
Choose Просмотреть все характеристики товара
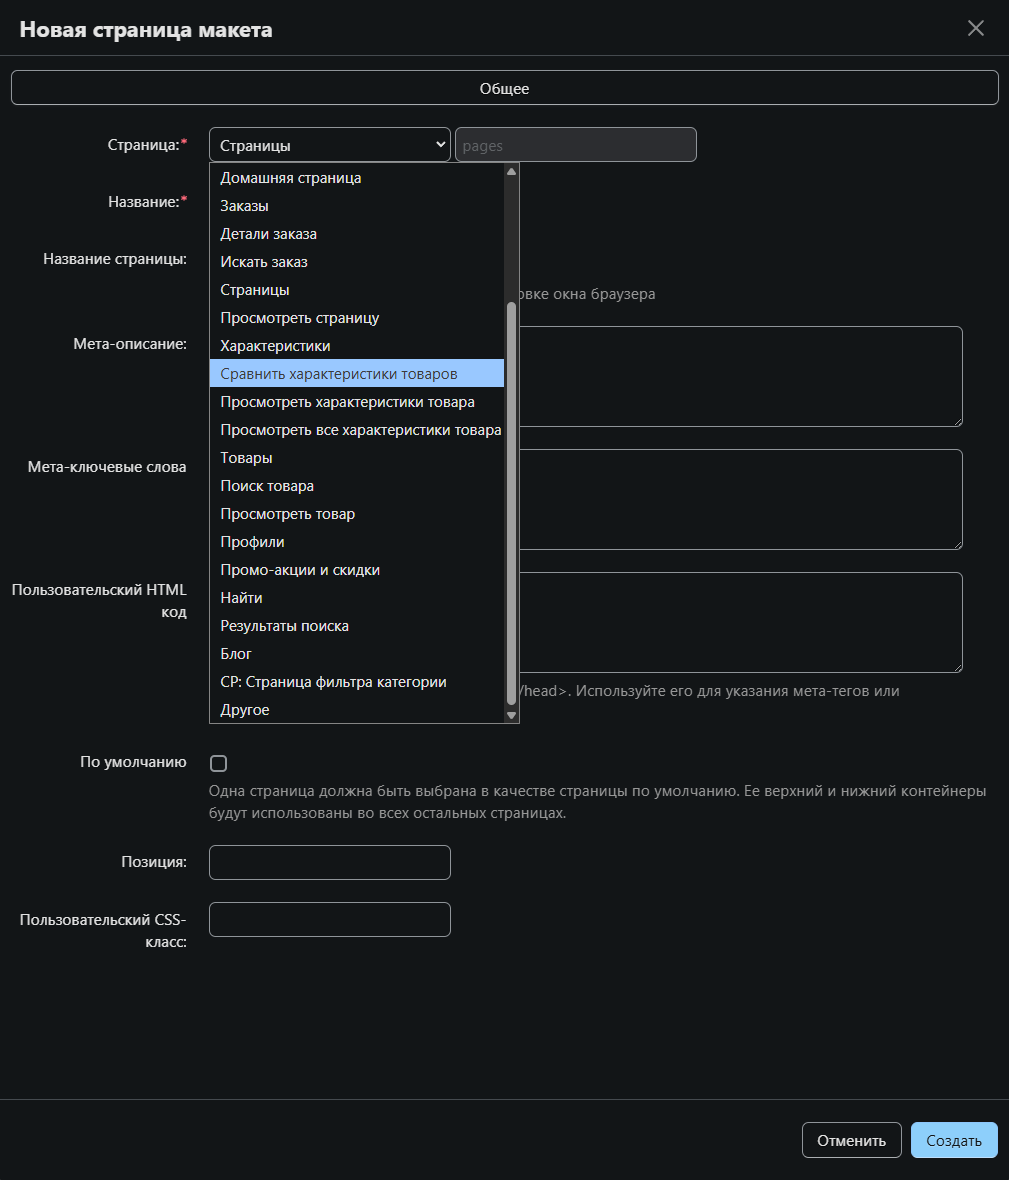click(x=360, y=430)
